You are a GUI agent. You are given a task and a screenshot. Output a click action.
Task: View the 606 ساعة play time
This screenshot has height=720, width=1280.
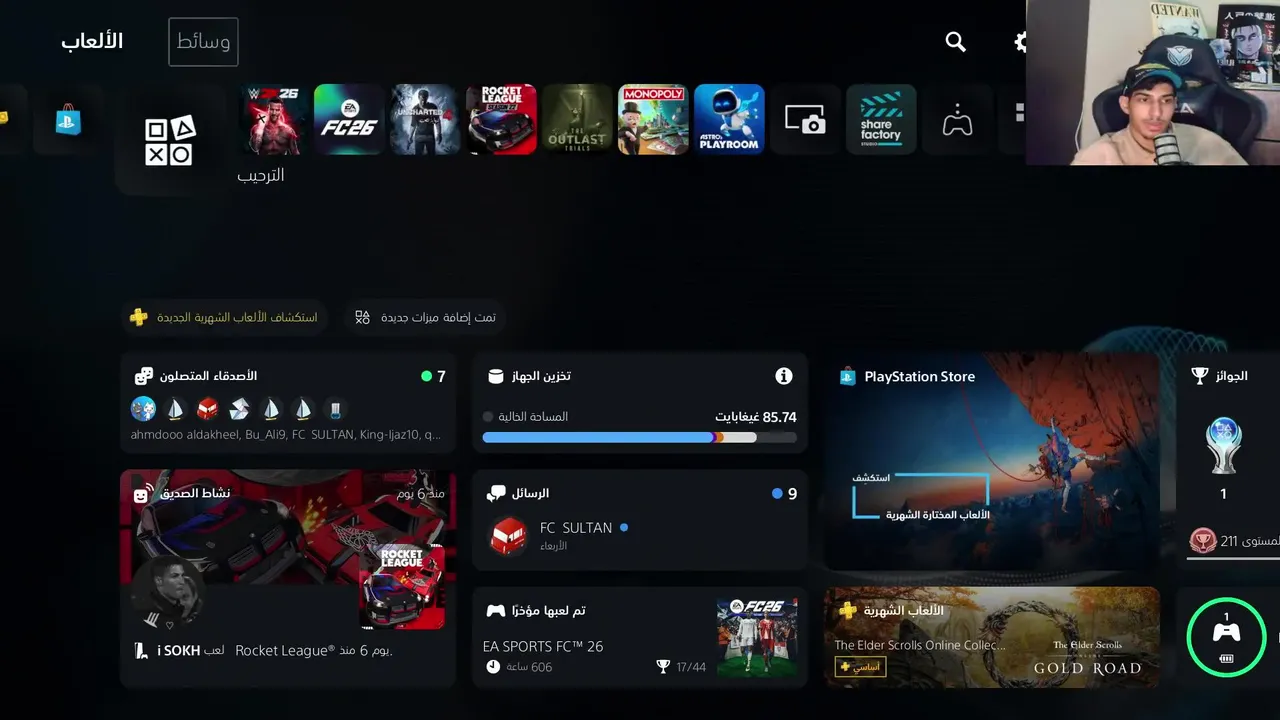519,667
